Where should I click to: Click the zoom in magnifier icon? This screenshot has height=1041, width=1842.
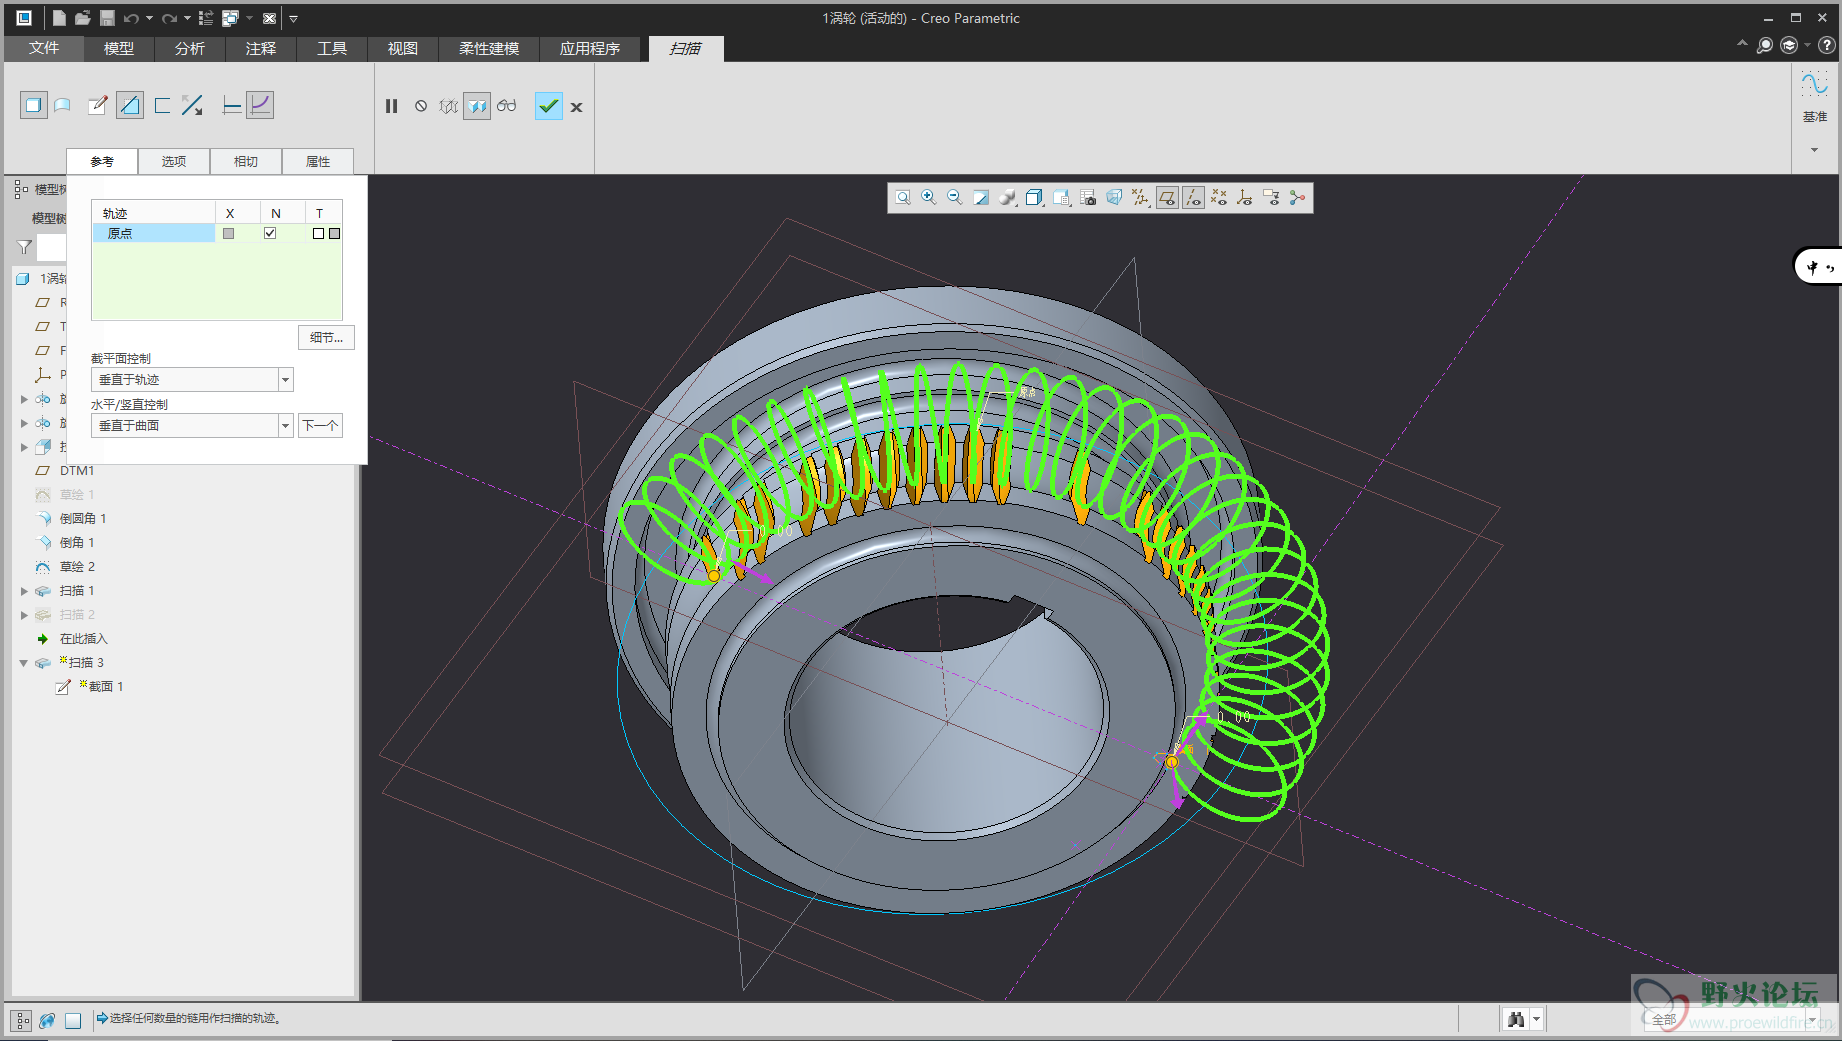click(929, 198)
